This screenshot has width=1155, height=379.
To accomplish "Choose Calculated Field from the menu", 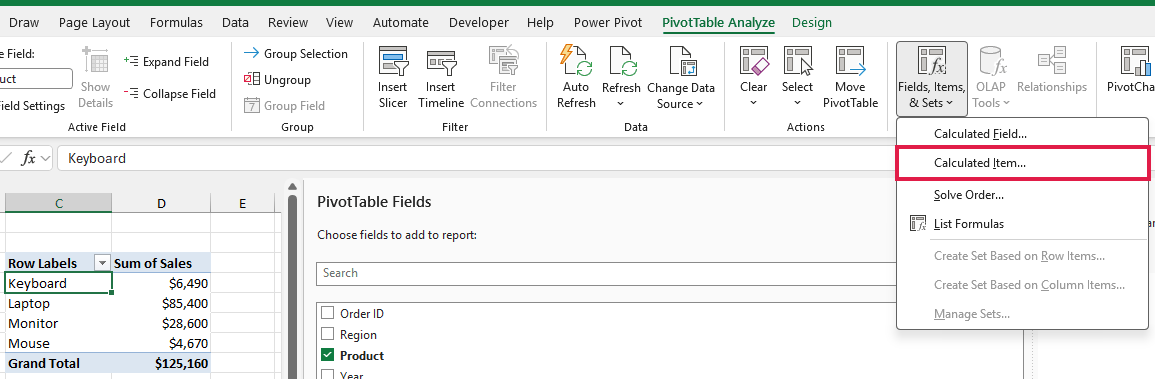I will tap(1022, 134).
